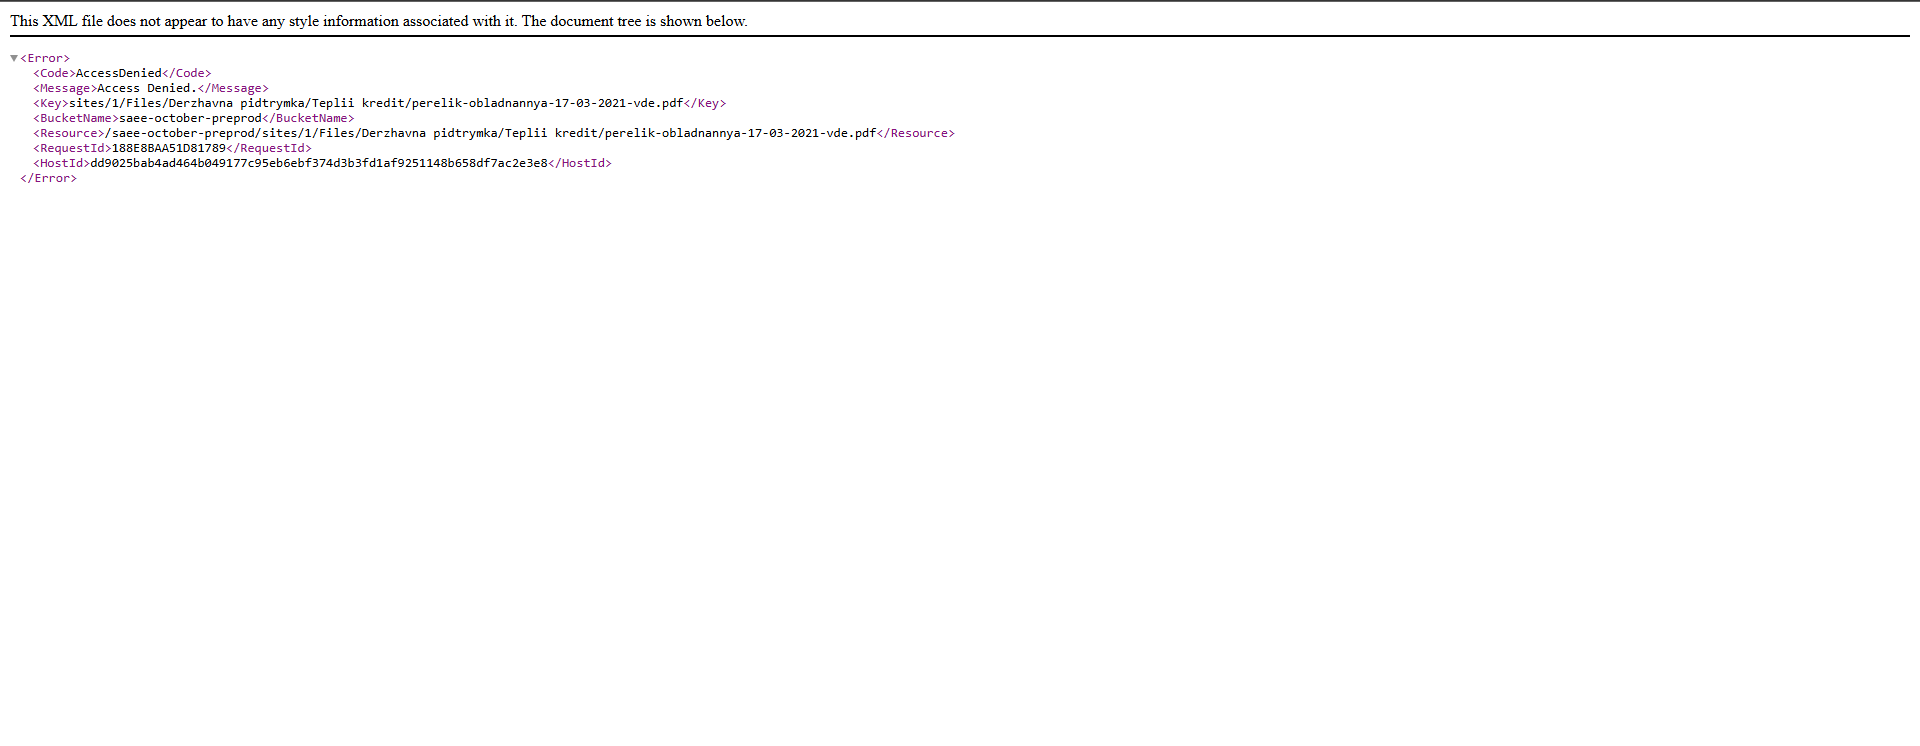Select the HostId hash value
Viewport: 1920px width, 746px height.
pyautogui.click(x=319, y=164)
